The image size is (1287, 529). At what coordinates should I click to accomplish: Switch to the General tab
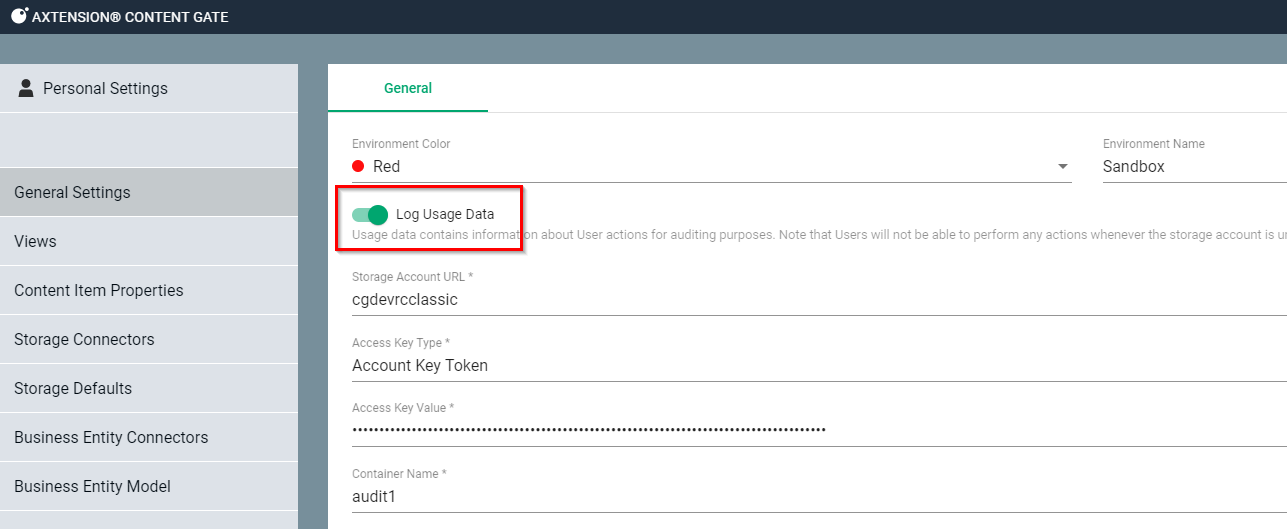(x=408, y=88)
